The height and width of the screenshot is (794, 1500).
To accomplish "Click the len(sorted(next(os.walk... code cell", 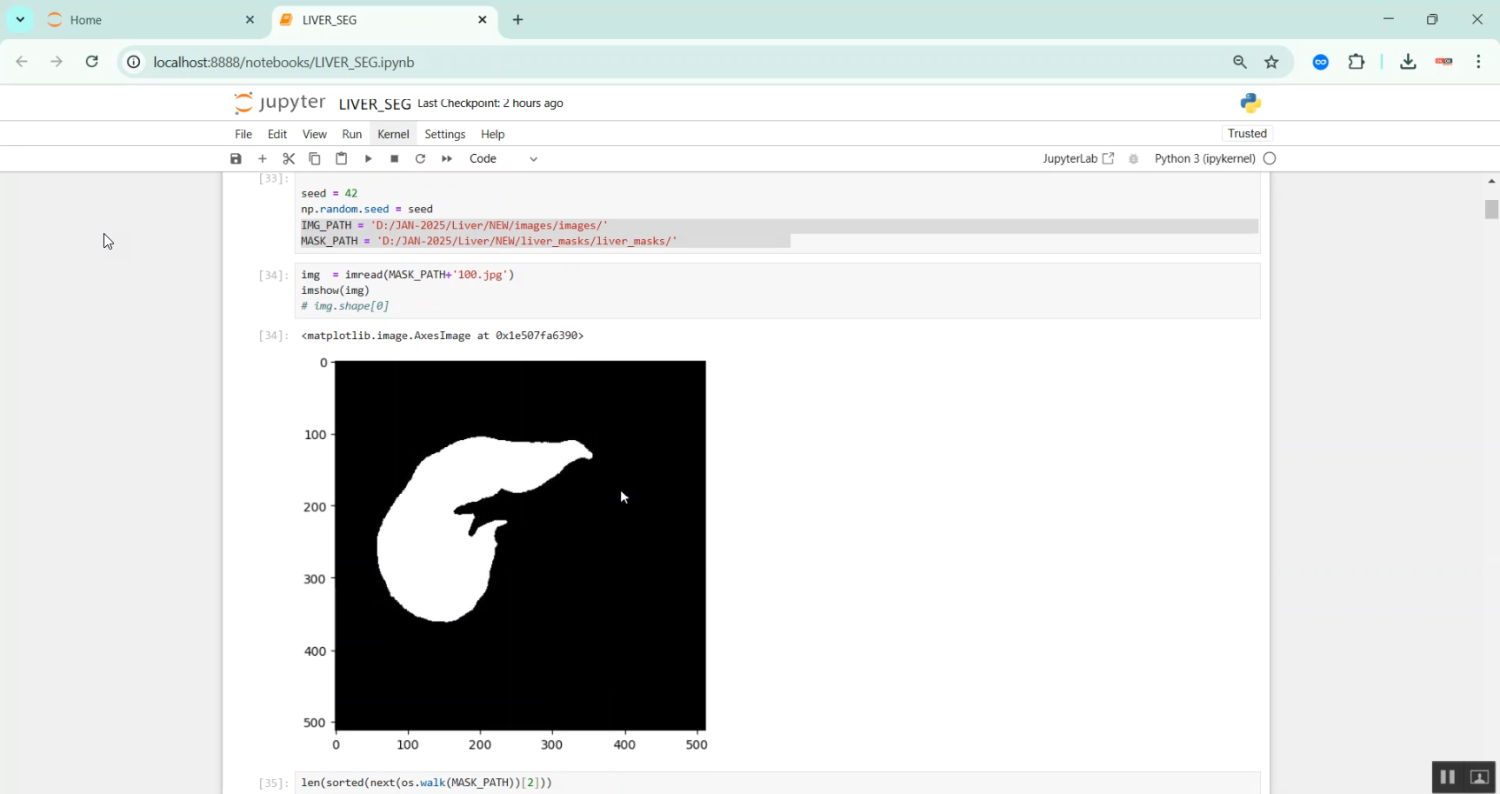I will click(x=777, y=783).
